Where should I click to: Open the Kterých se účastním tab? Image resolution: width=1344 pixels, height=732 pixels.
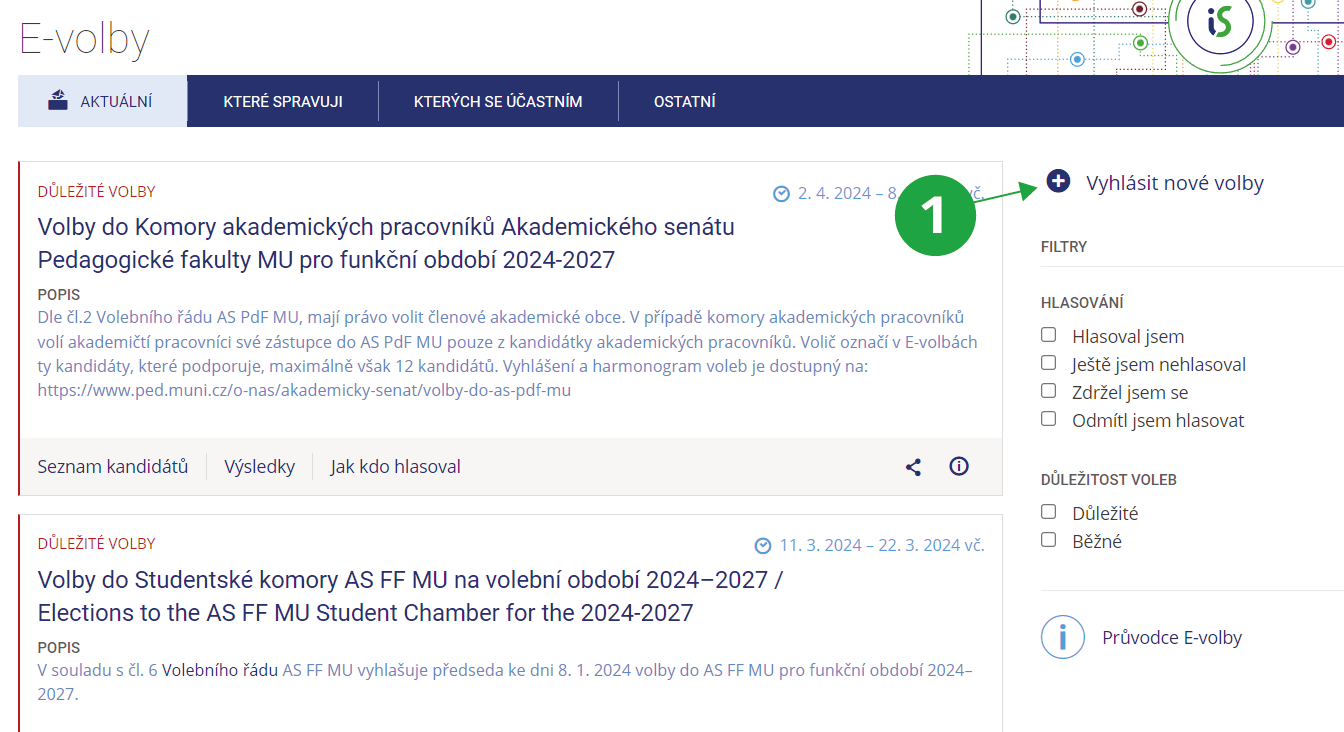[498, 101]
